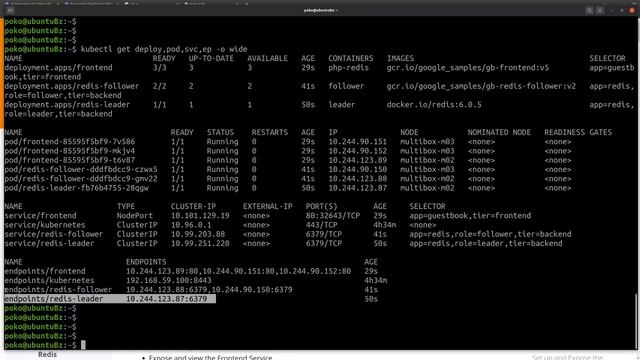Click selector app=redis,role=leader,tier=backend in the services table
Viewport: 640px width, 360px height.
tap(486, 243)
